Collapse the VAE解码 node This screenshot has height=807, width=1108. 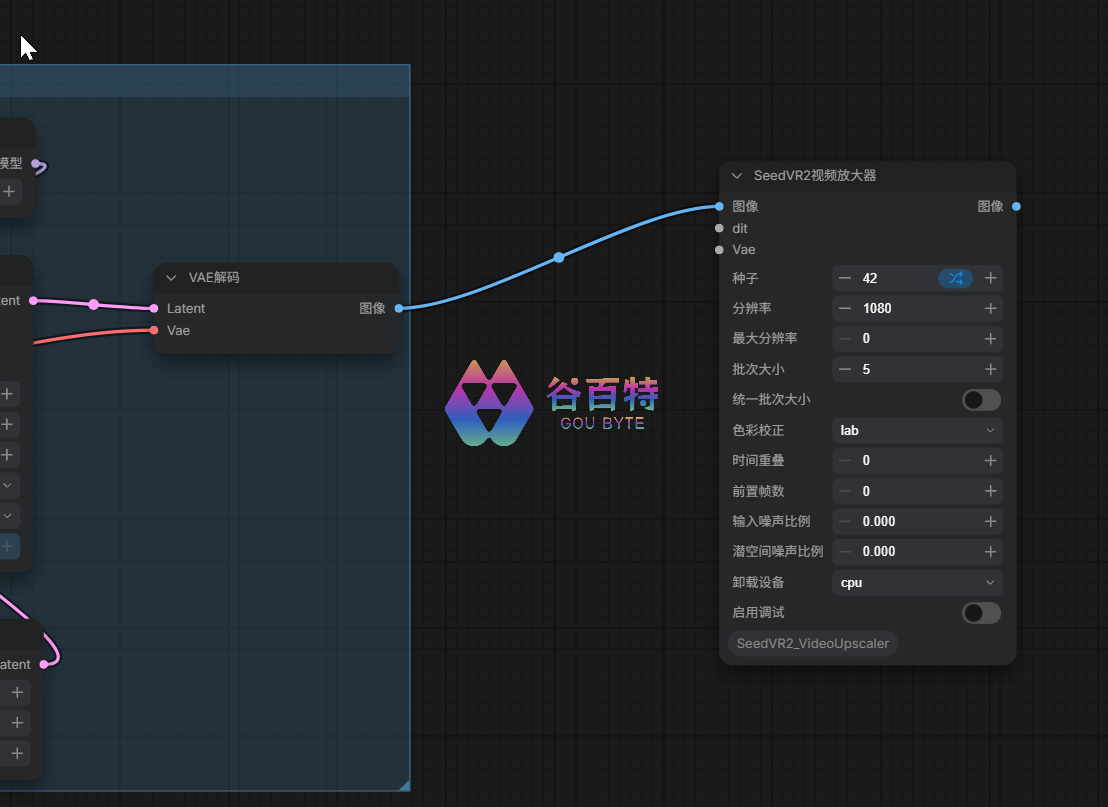[171, 278]
